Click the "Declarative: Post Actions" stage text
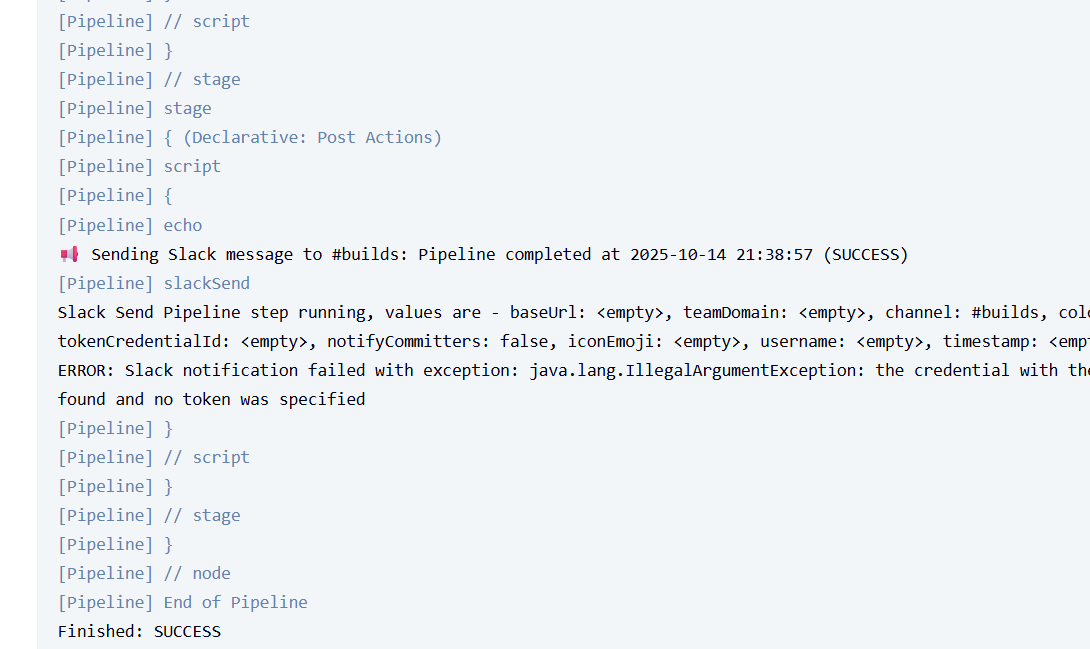Screen dimensions: 1090x649 [312, 137]
